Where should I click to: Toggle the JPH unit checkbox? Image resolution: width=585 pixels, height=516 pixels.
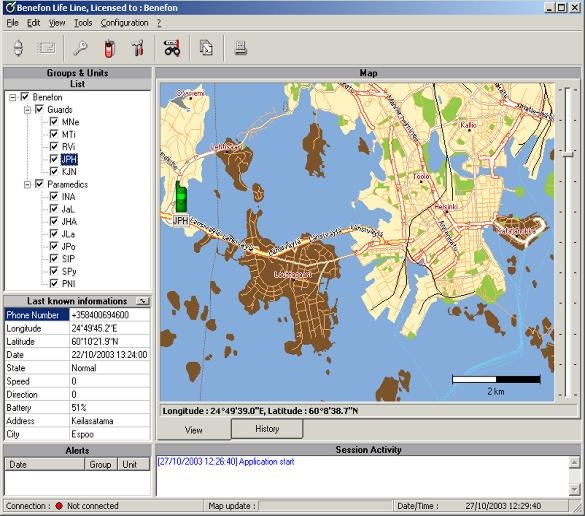(x=54, y=159)
